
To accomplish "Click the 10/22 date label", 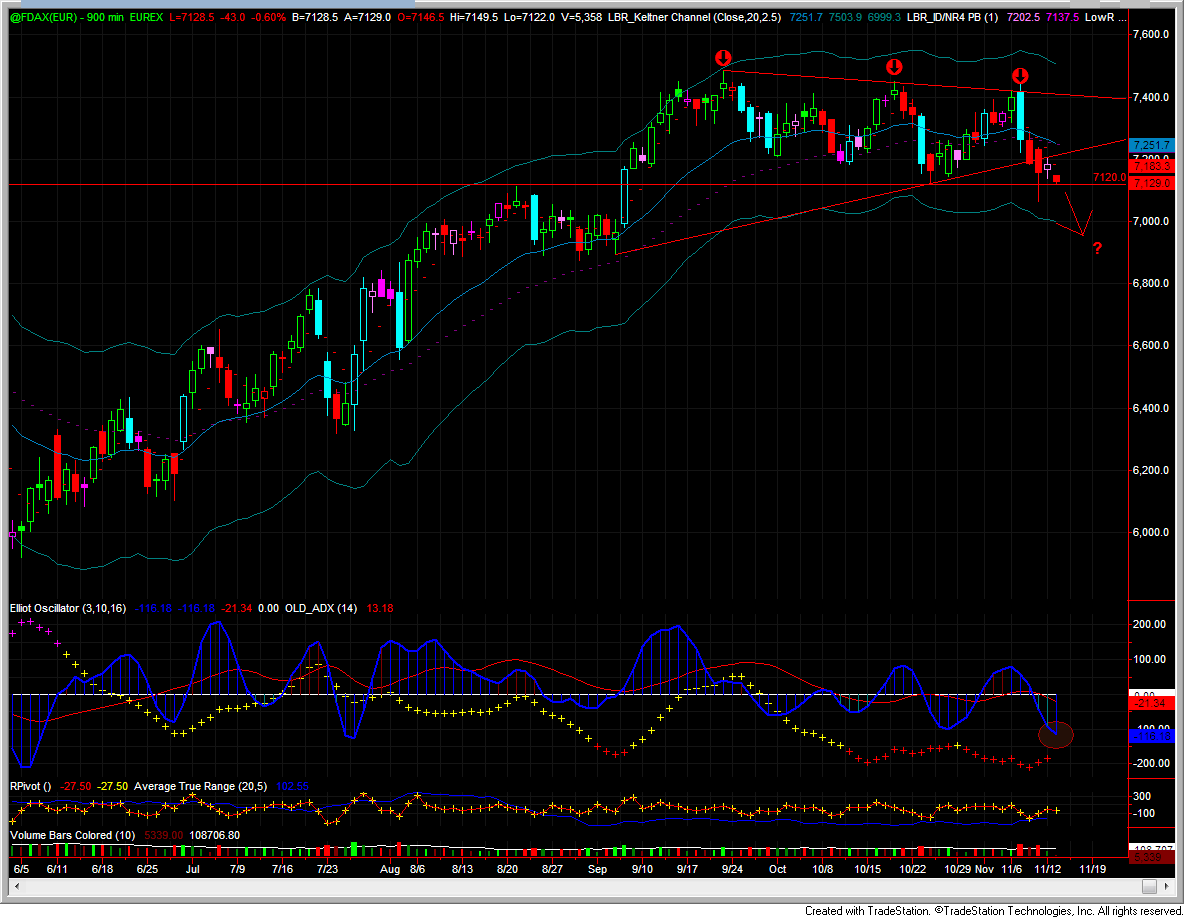I will point(912,869).
